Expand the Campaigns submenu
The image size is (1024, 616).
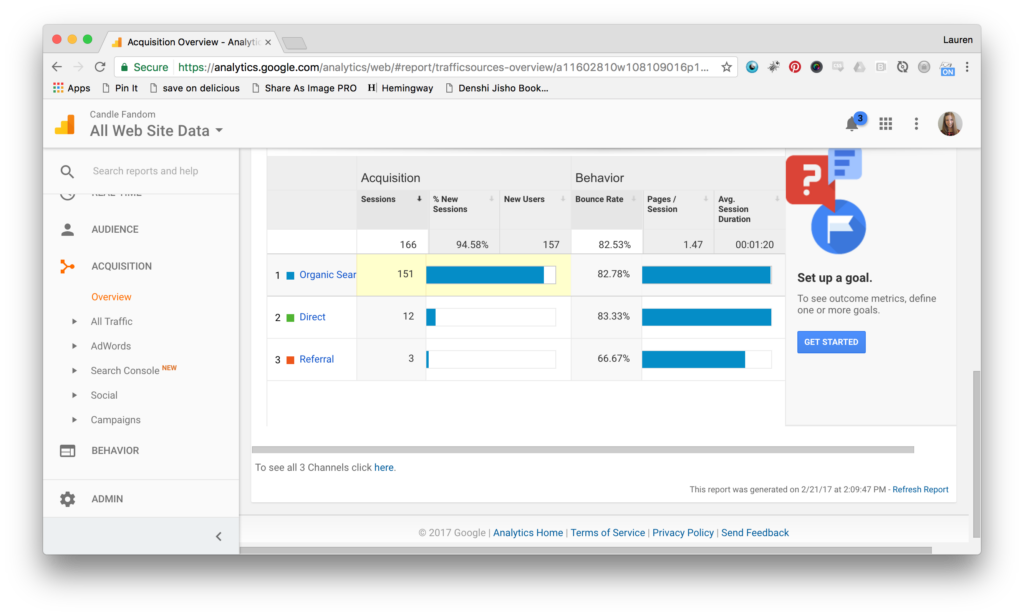tap(74, 420)
